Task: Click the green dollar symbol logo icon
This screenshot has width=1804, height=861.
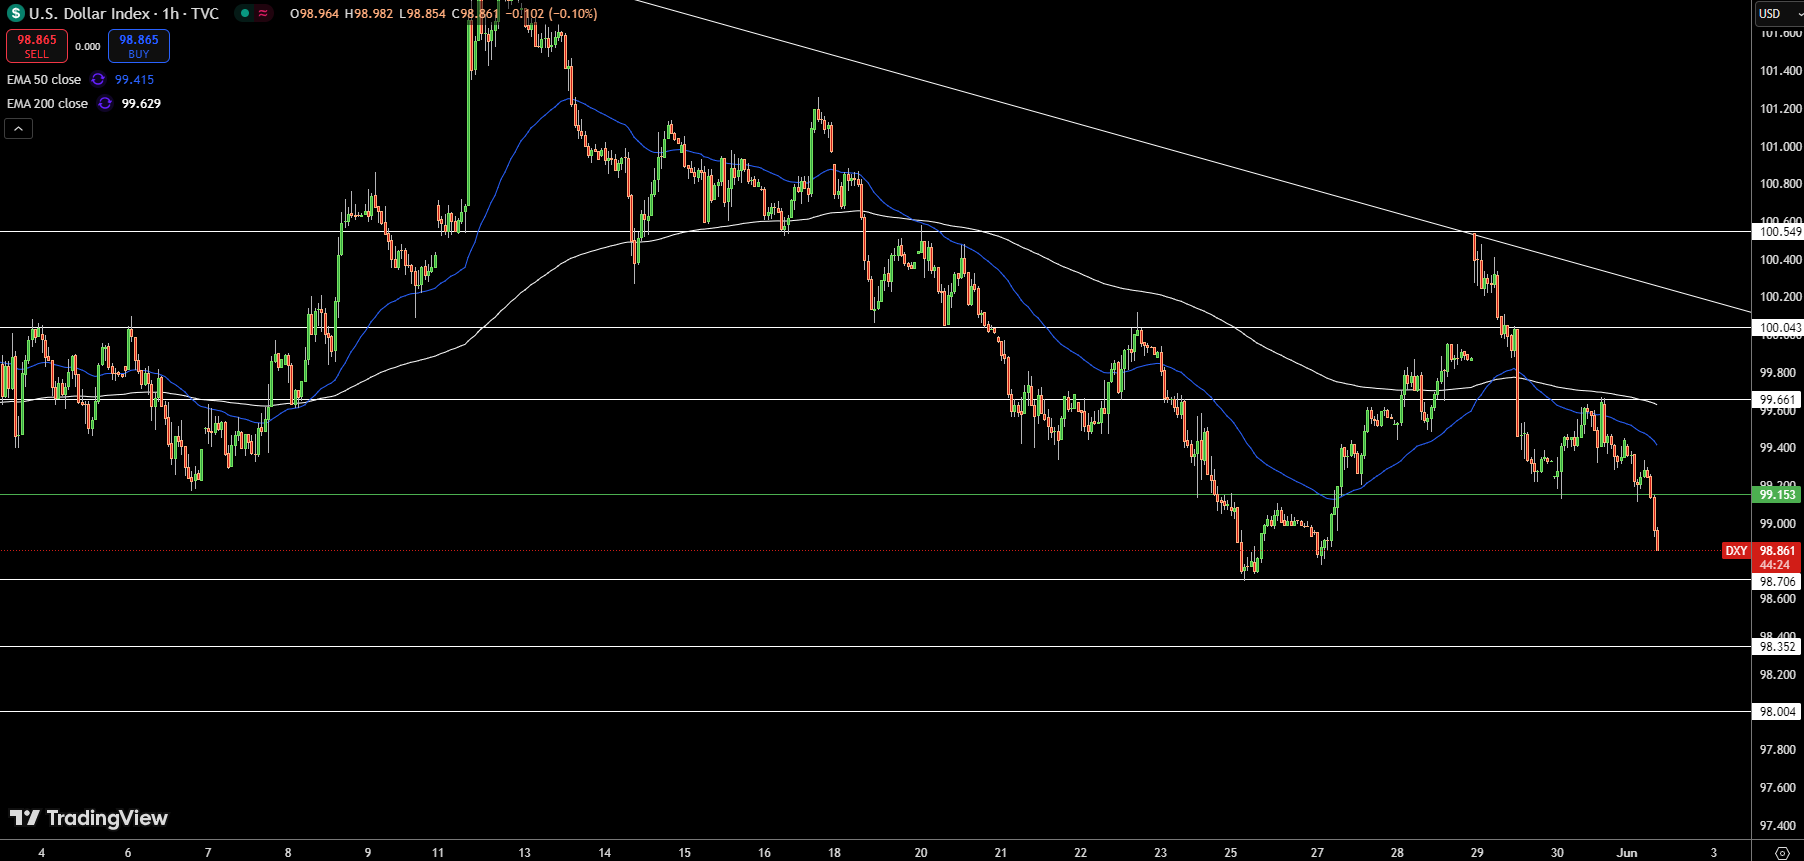Action: 15,13
